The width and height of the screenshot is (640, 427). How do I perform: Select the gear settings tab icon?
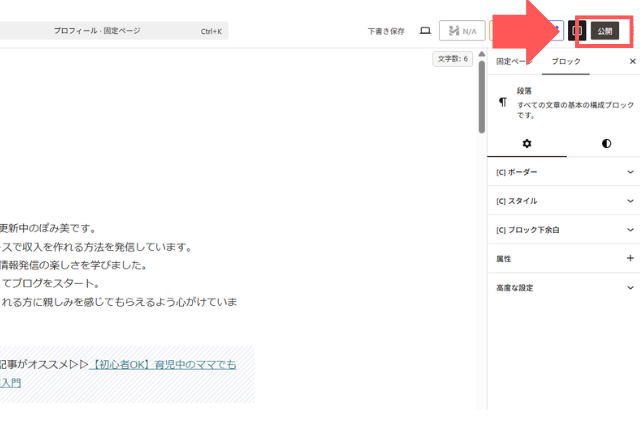click(x=527, y=143)
